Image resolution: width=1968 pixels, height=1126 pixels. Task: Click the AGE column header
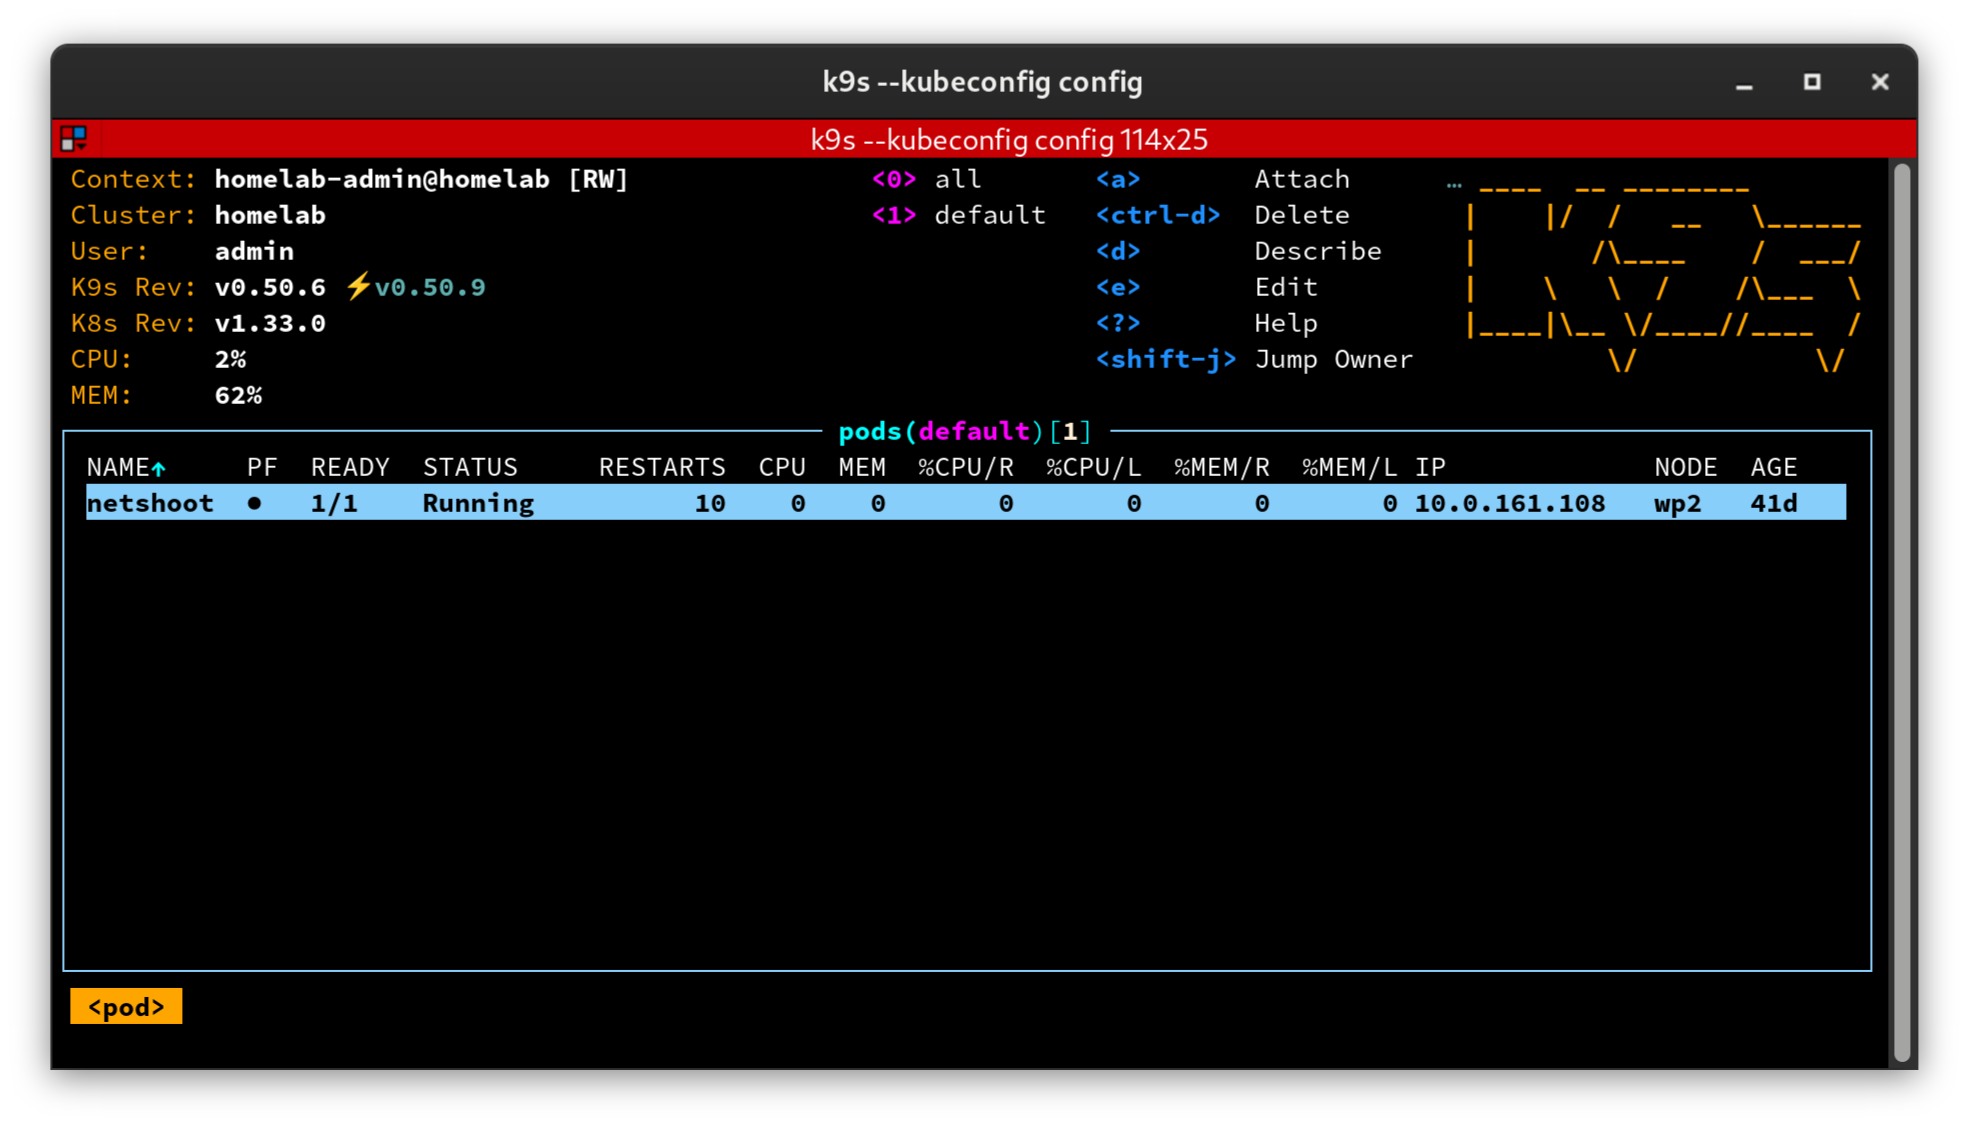coord(1774,467)
